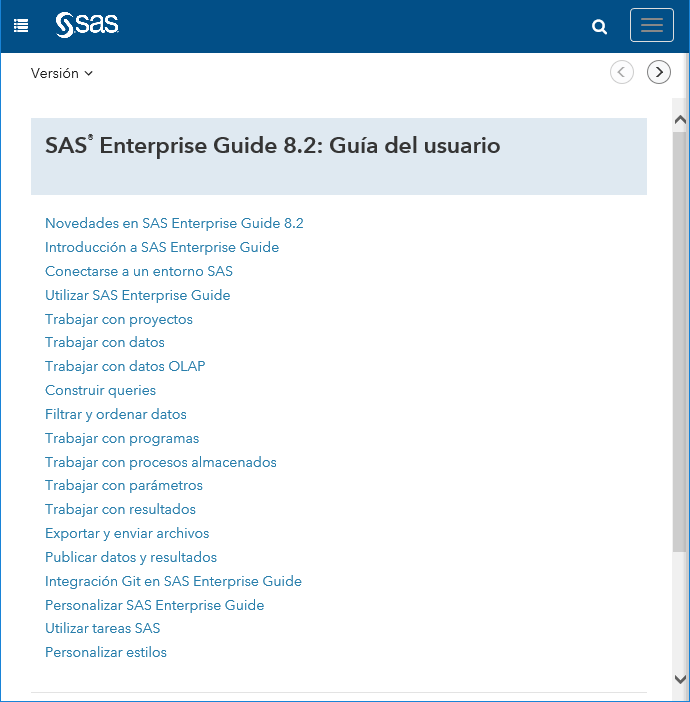Click the scrollbar down arrow
The image size is (690, 702).
680,678
